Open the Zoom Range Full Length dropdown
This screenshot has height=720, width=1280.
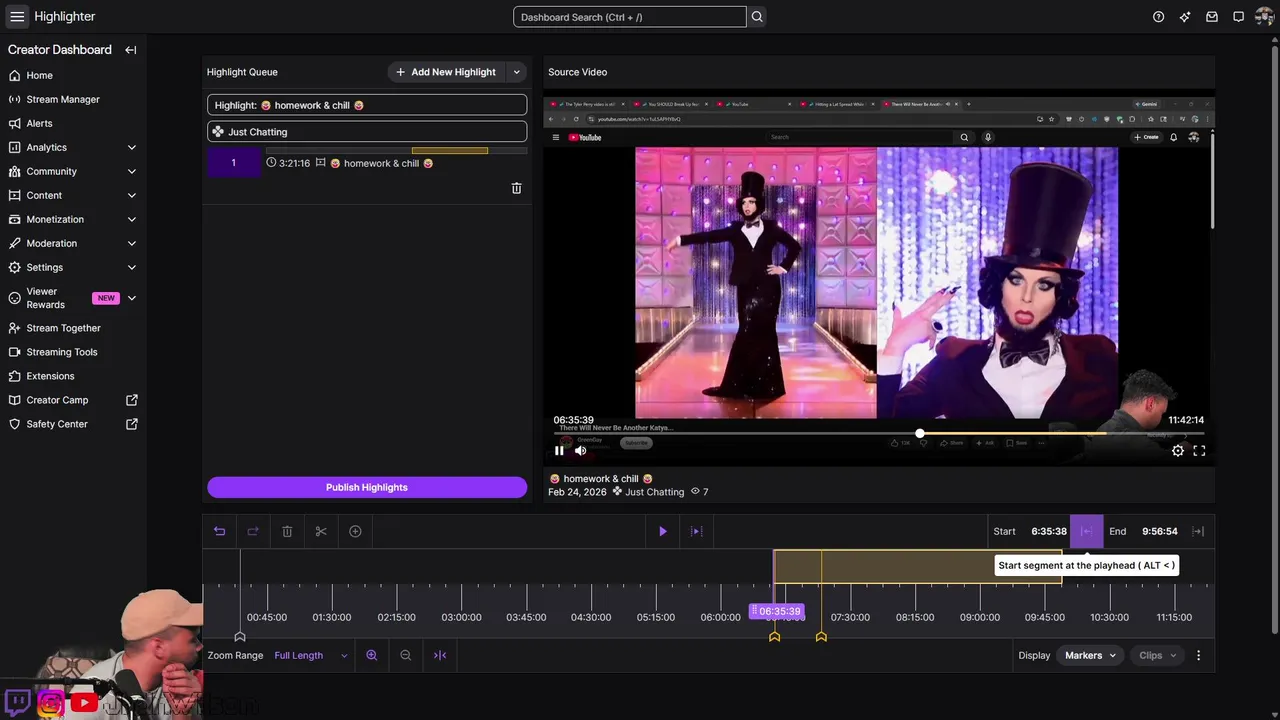pyautogui.click(x=311, y=655)
